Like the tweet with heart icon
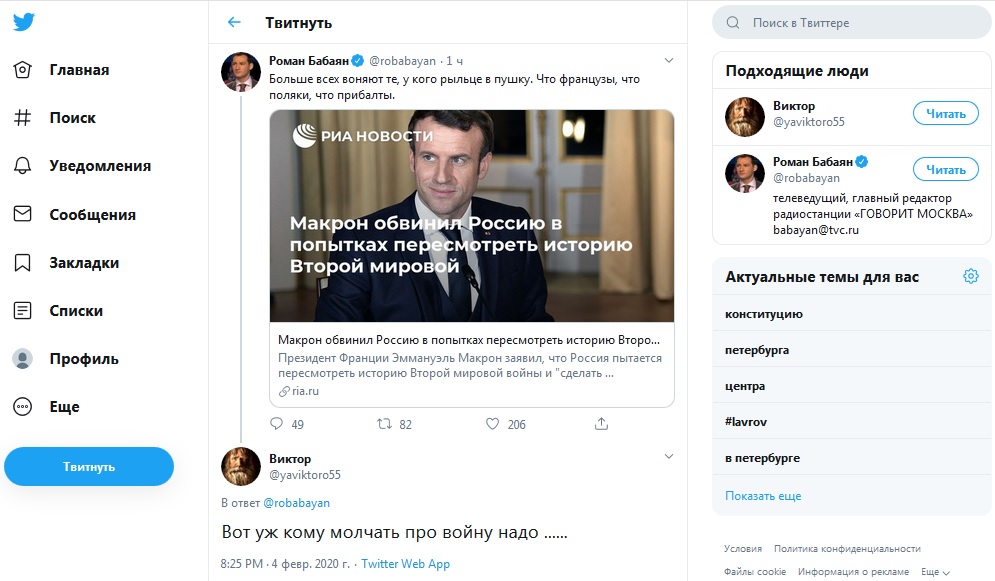995x581 pixels. [492, 424]
